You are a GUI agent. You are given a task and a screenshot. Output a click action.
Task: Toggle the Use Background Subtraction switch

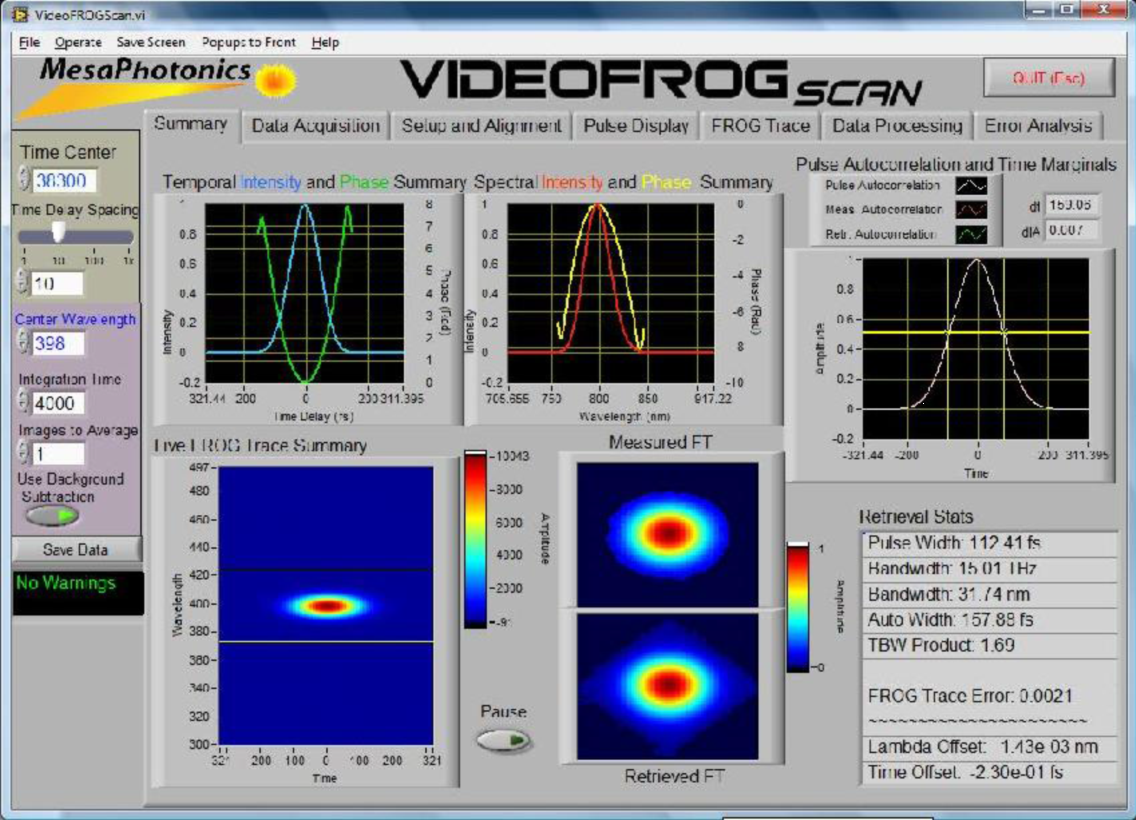[52, 516]
